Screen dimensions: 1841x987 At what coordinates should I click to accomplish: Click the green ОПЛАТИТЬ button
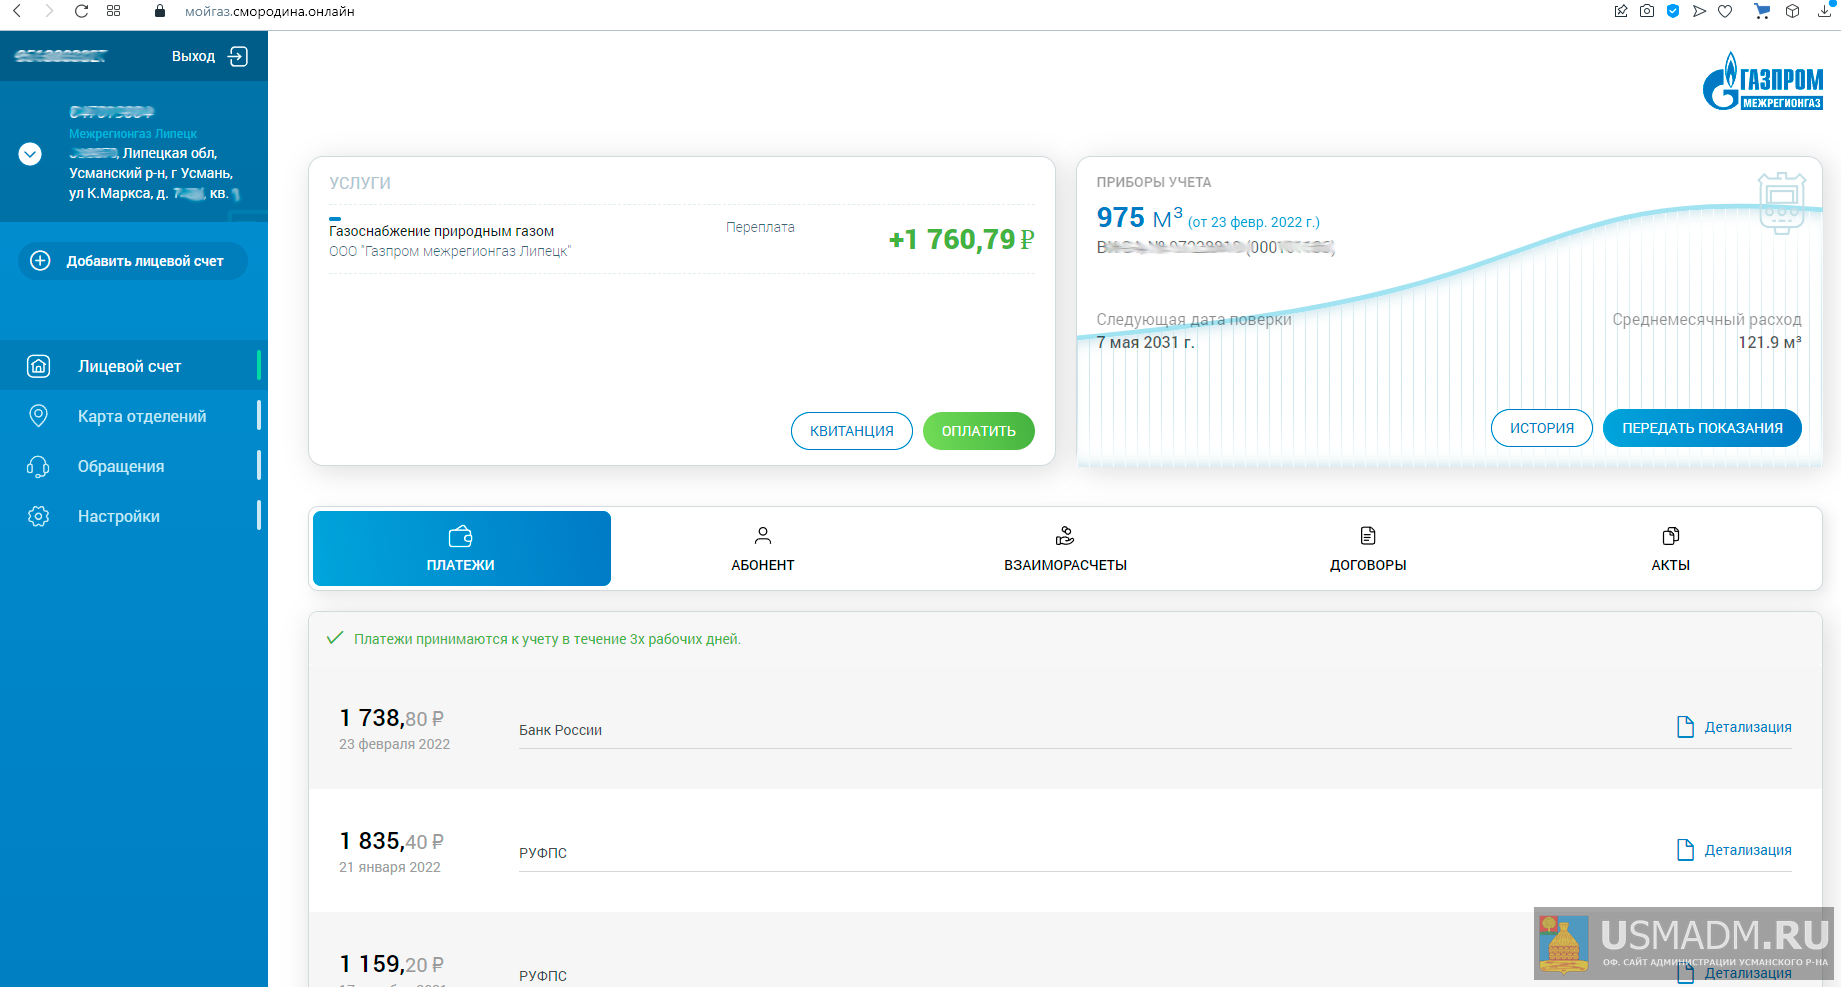[979, 431]
